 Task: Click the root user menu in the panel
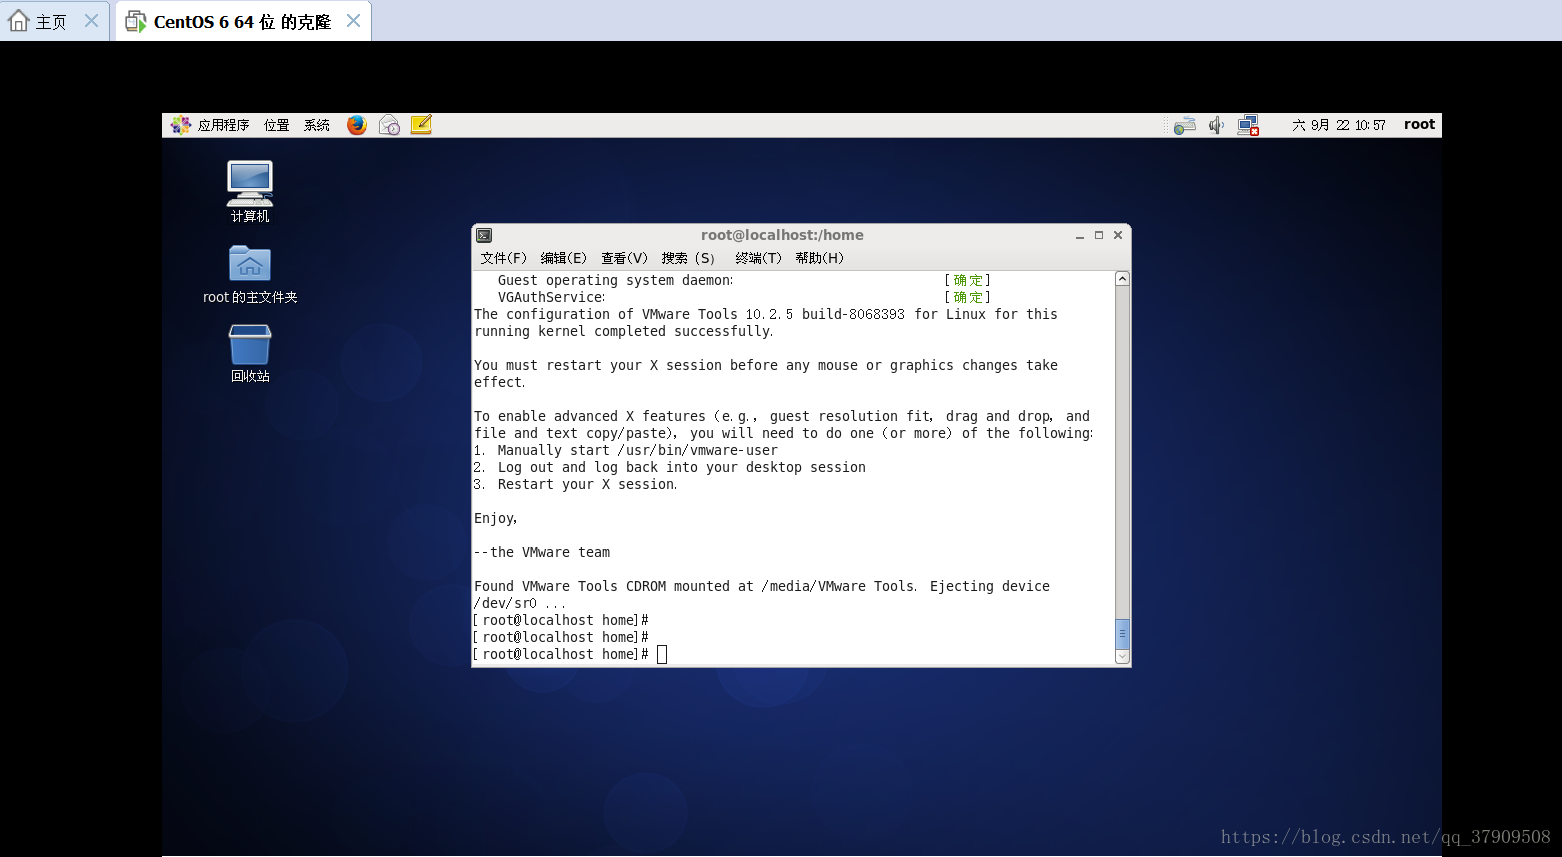pos(1419,125)
